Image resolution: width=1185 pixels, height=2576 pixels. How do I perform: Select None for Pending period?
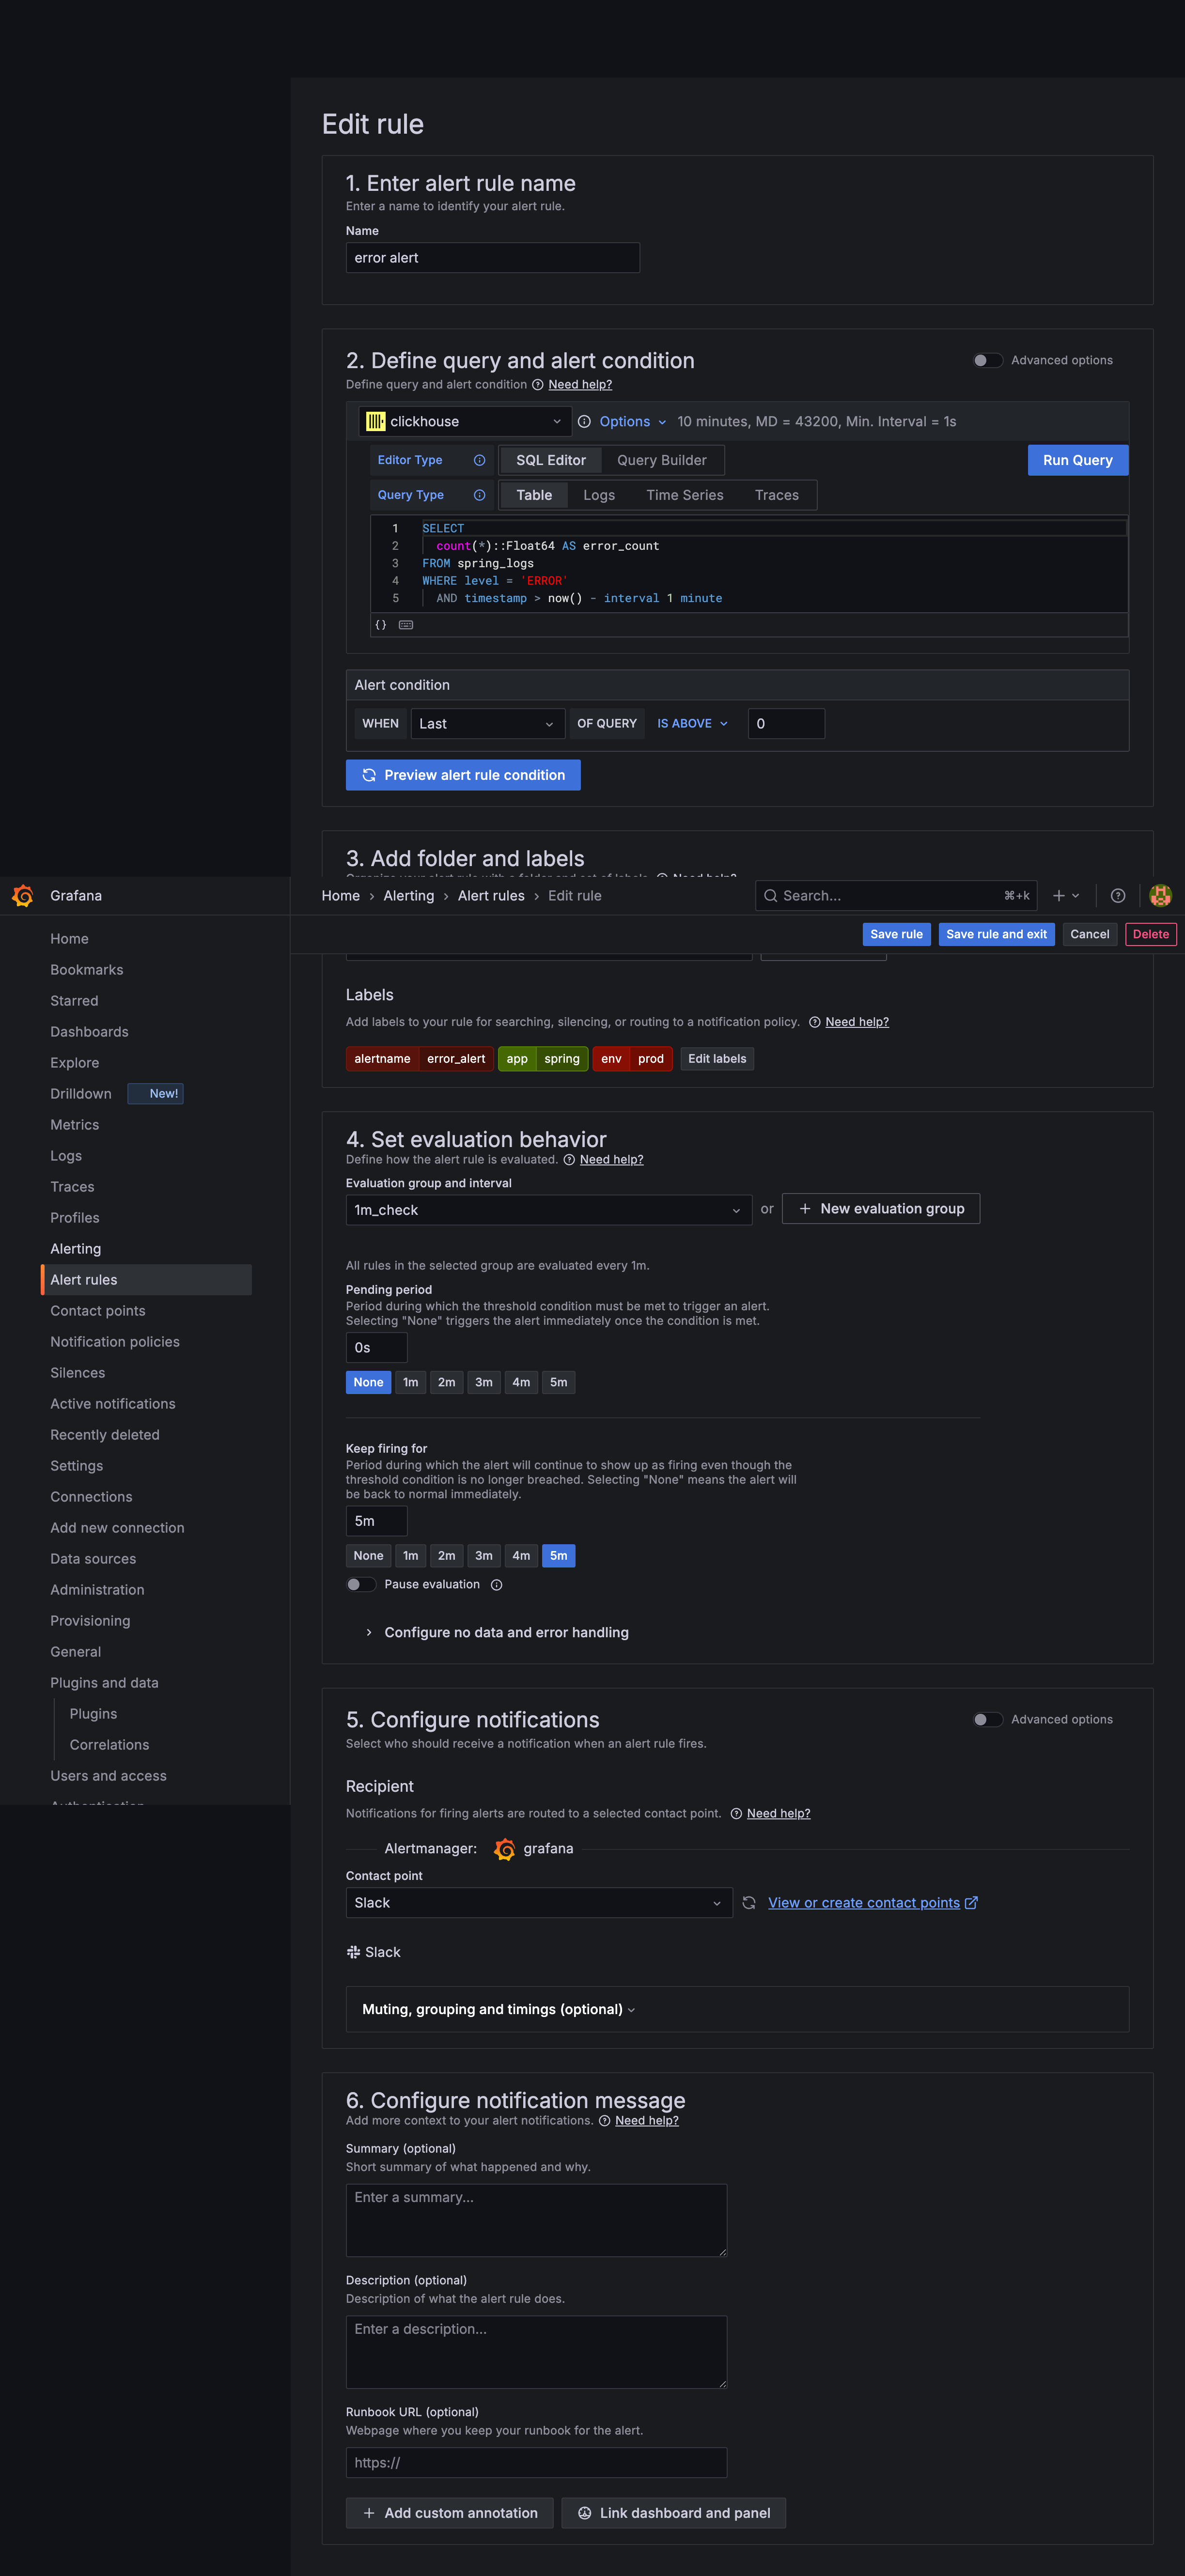point(368,1382)
